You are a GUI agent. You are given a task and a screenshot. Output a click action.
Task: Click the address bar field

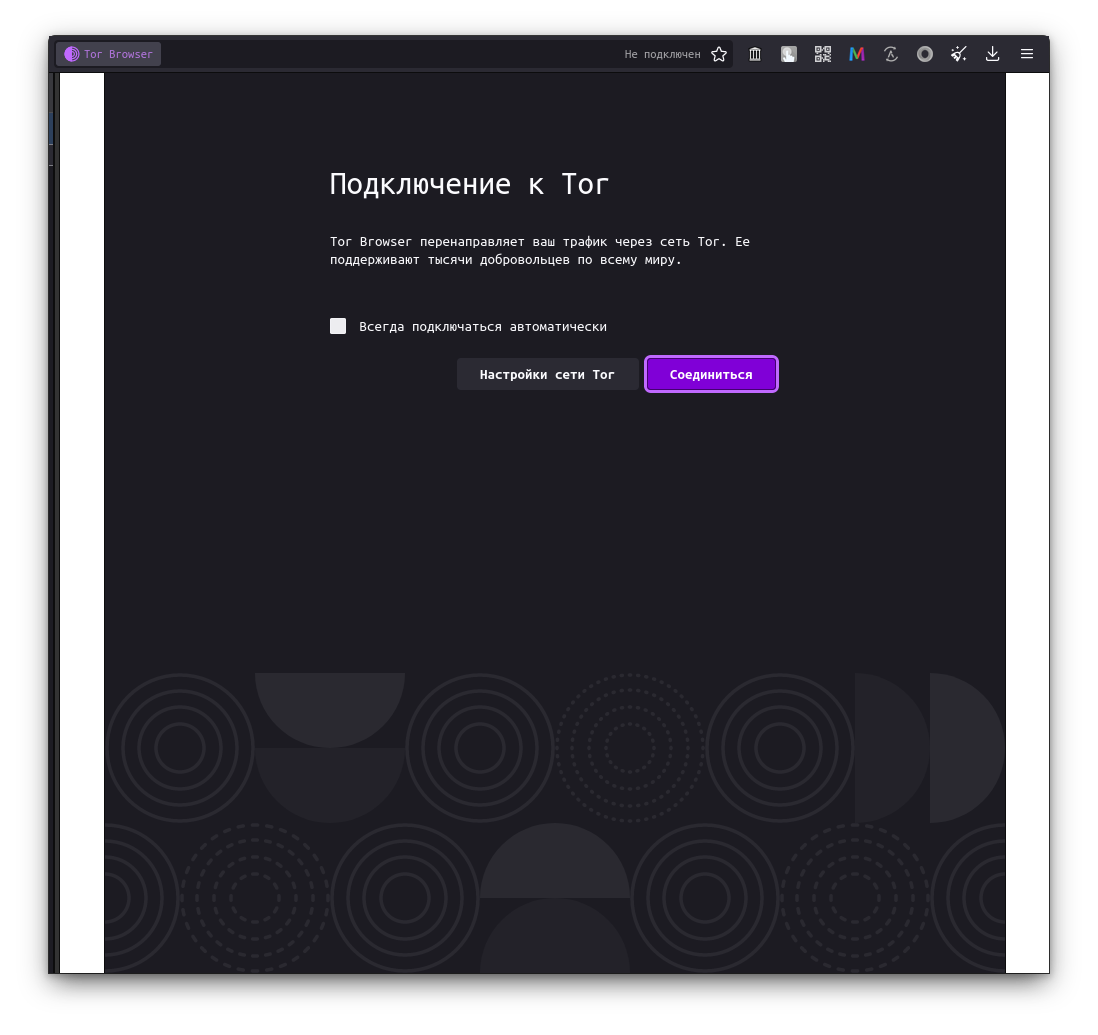(x=394, y=55)
